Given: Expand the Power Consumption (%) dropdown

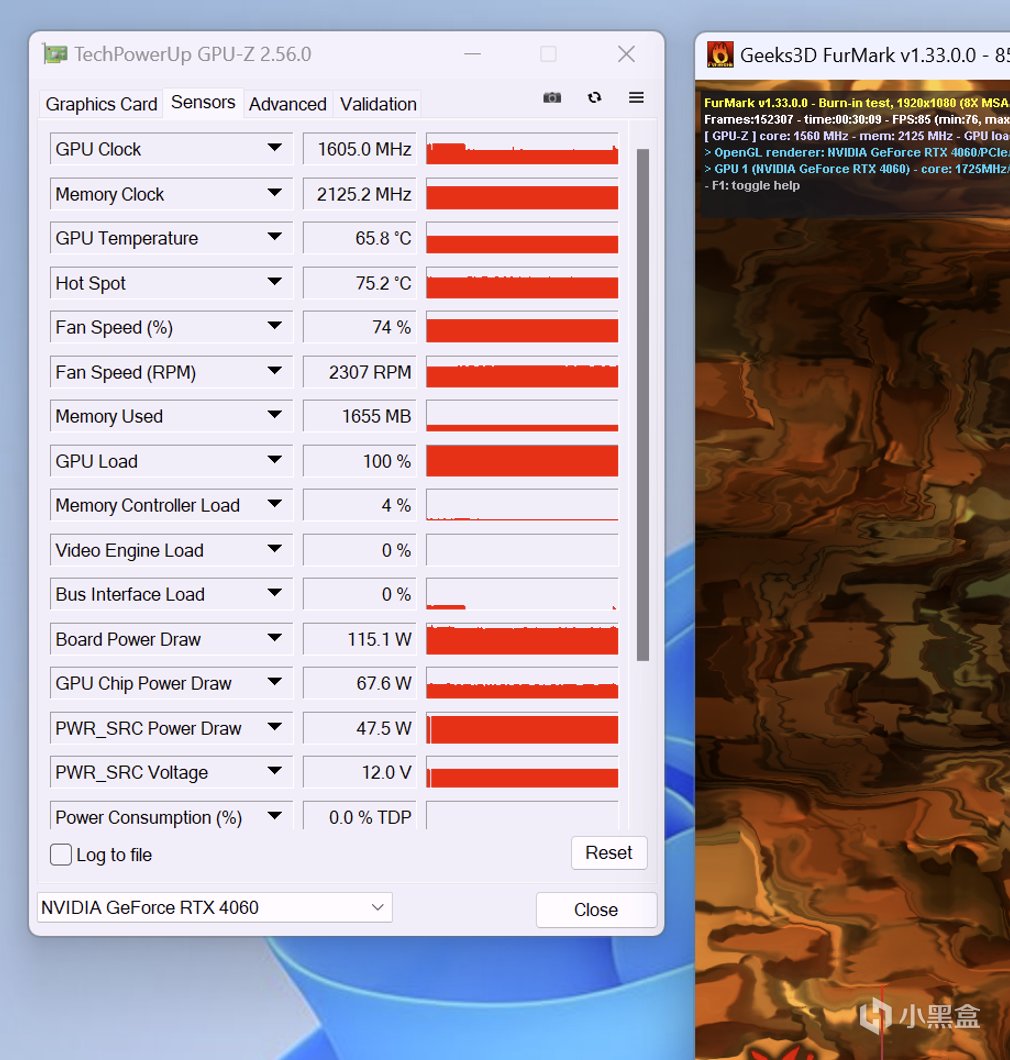Looking at the screenshot, I should tap(274, 816).
